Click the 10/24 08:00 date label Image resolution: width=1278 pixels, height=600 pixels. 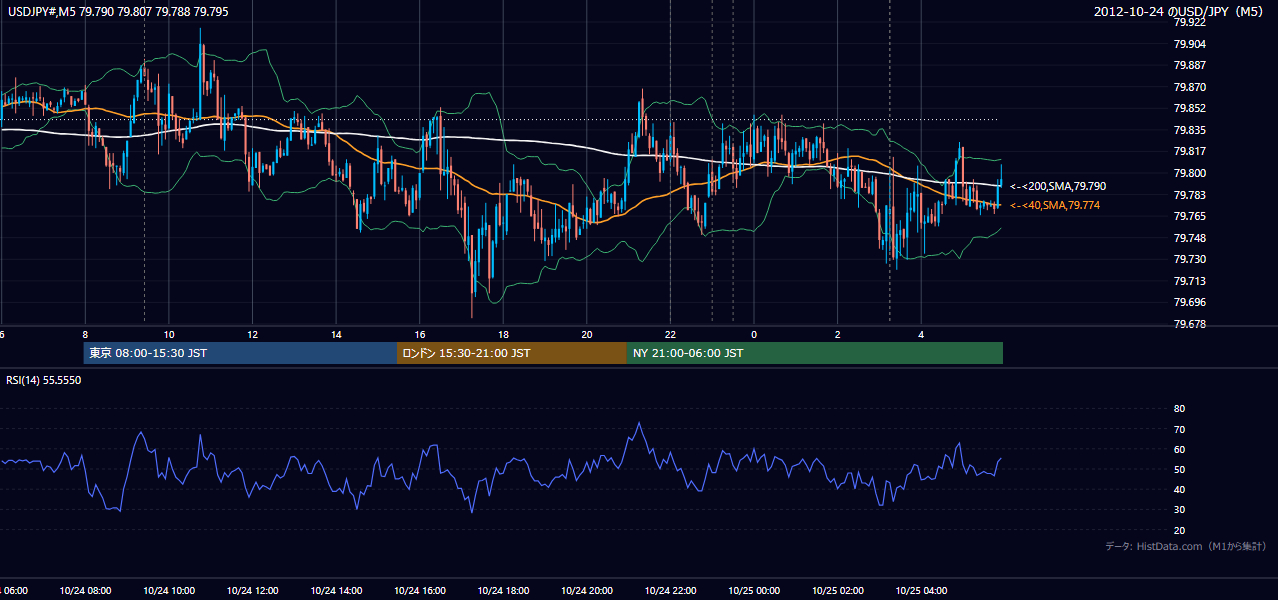point(84,590)
